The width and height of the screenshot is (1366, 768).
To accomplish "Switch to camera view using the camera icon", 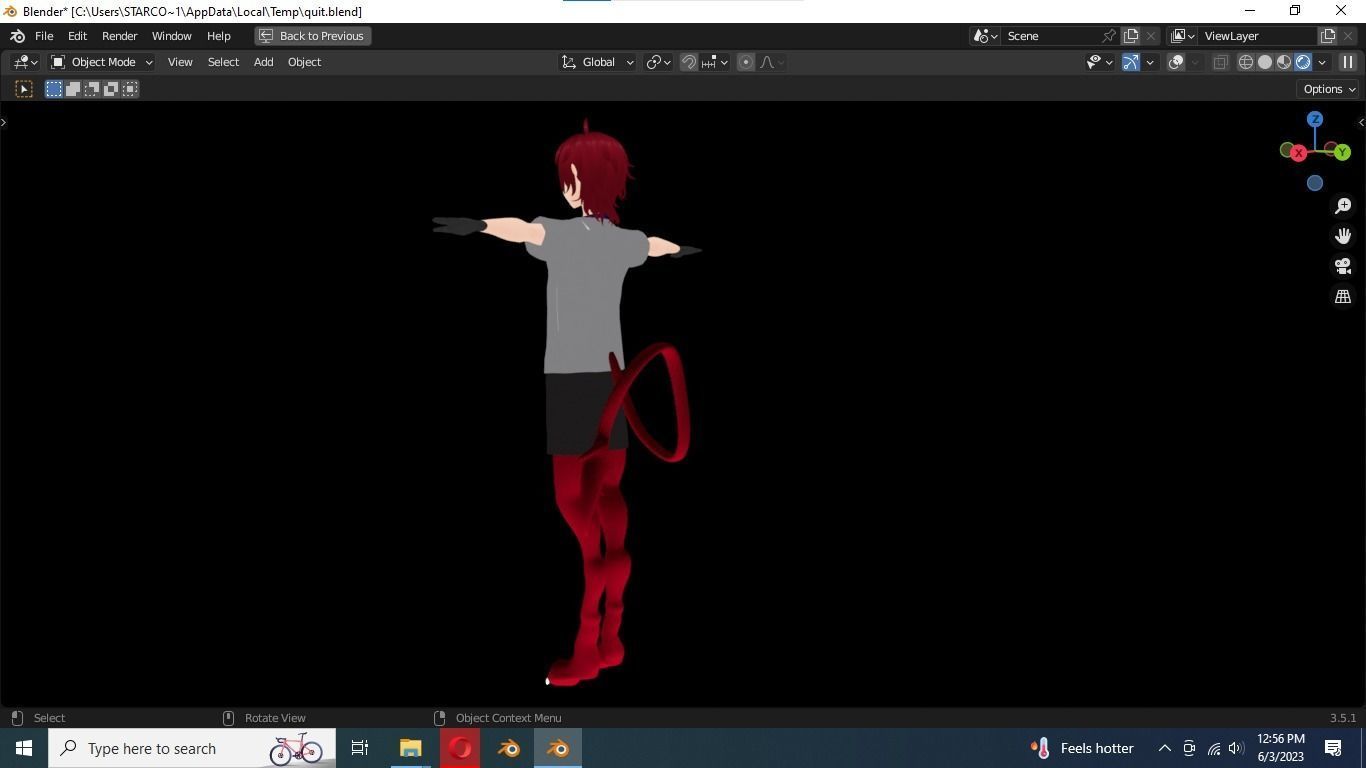I will coord(1343,266).
